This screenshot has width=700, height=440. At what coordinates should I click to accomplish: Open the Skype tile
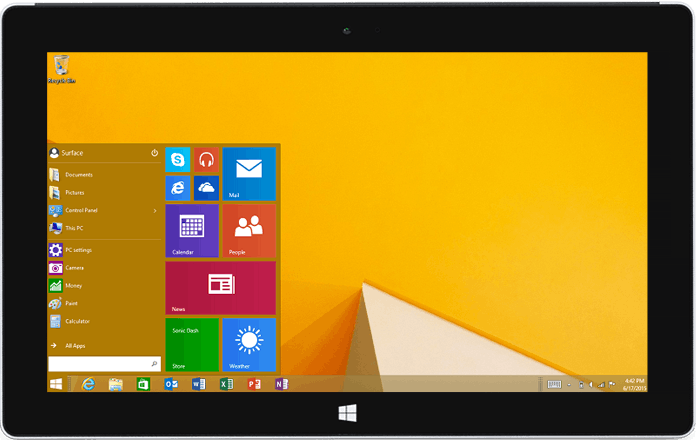[x=178, y=160]
